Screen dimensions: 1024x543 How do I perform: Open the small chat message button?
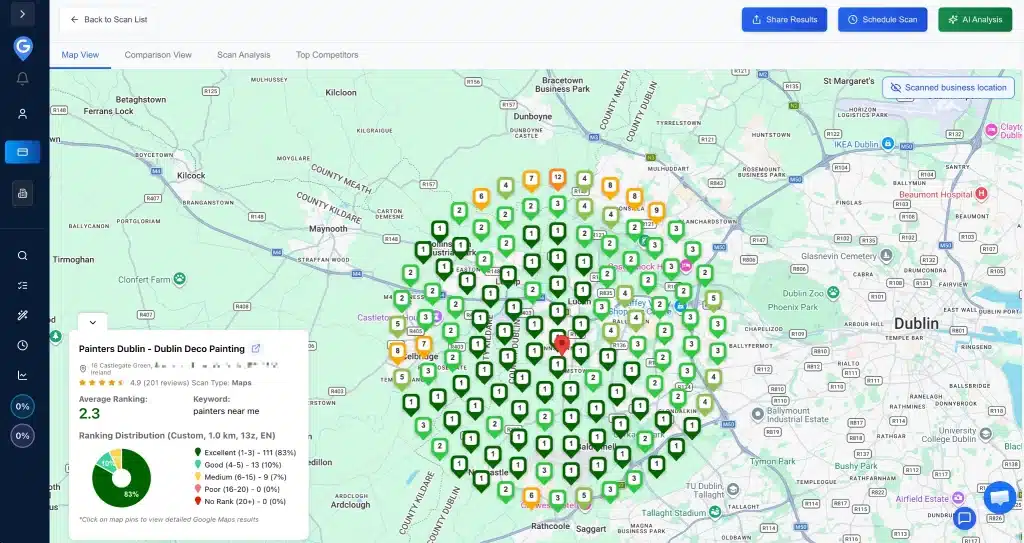(x=965, y=518)
